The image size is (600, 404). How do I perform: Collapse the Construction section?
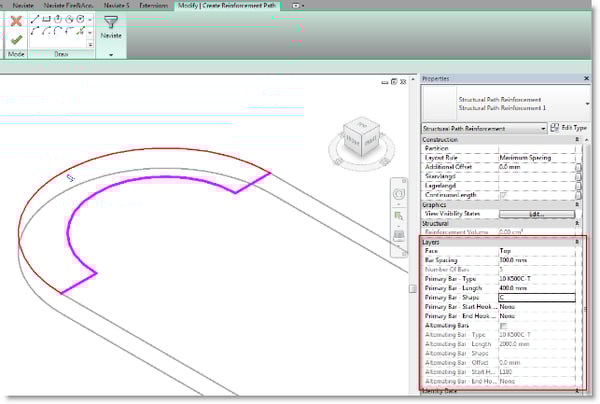[577, 140]
